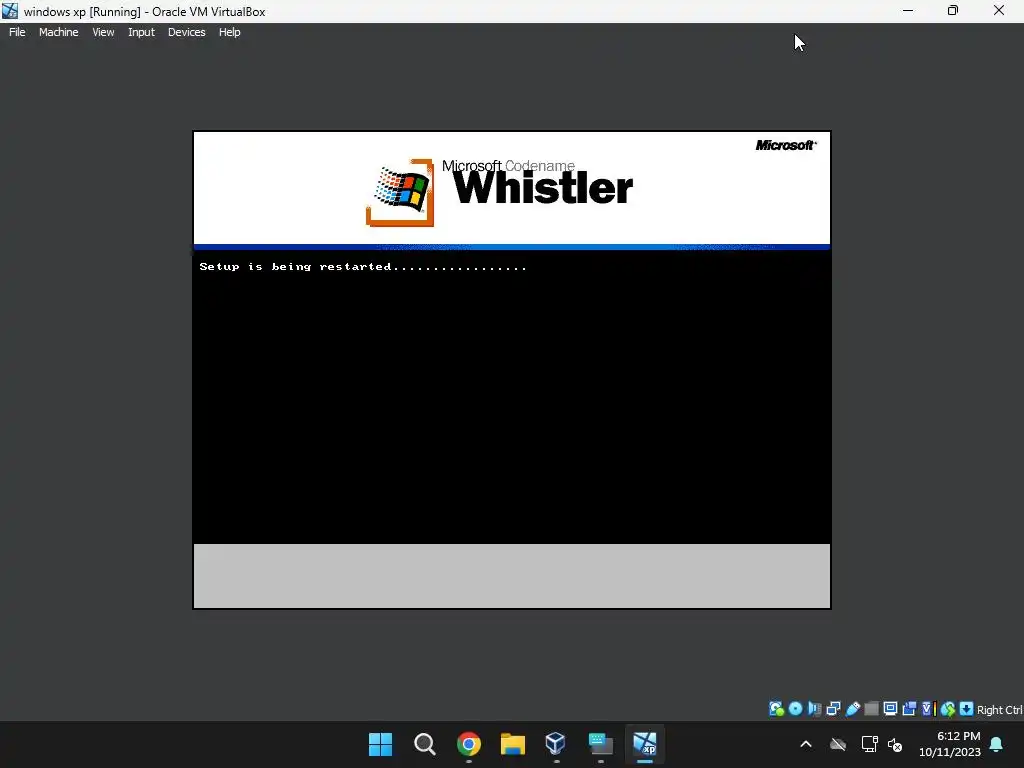
Task: Click the muted volume tray icon
Action: point(895,744)
